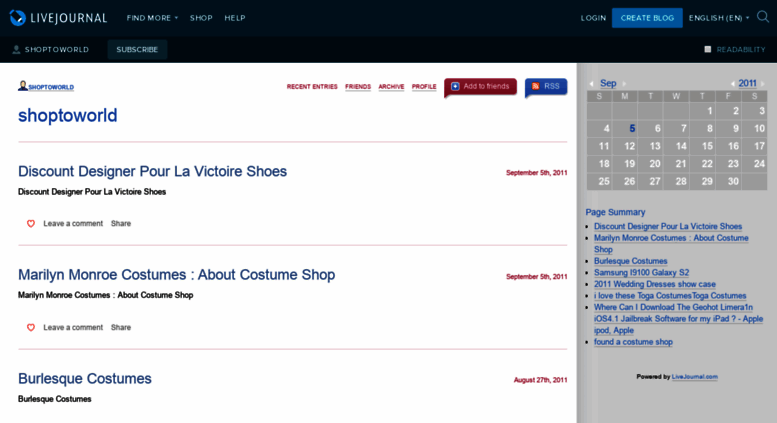
Task: Click user icon beside SHOPTOWORLD in header bar
Action: click(16, 49)
